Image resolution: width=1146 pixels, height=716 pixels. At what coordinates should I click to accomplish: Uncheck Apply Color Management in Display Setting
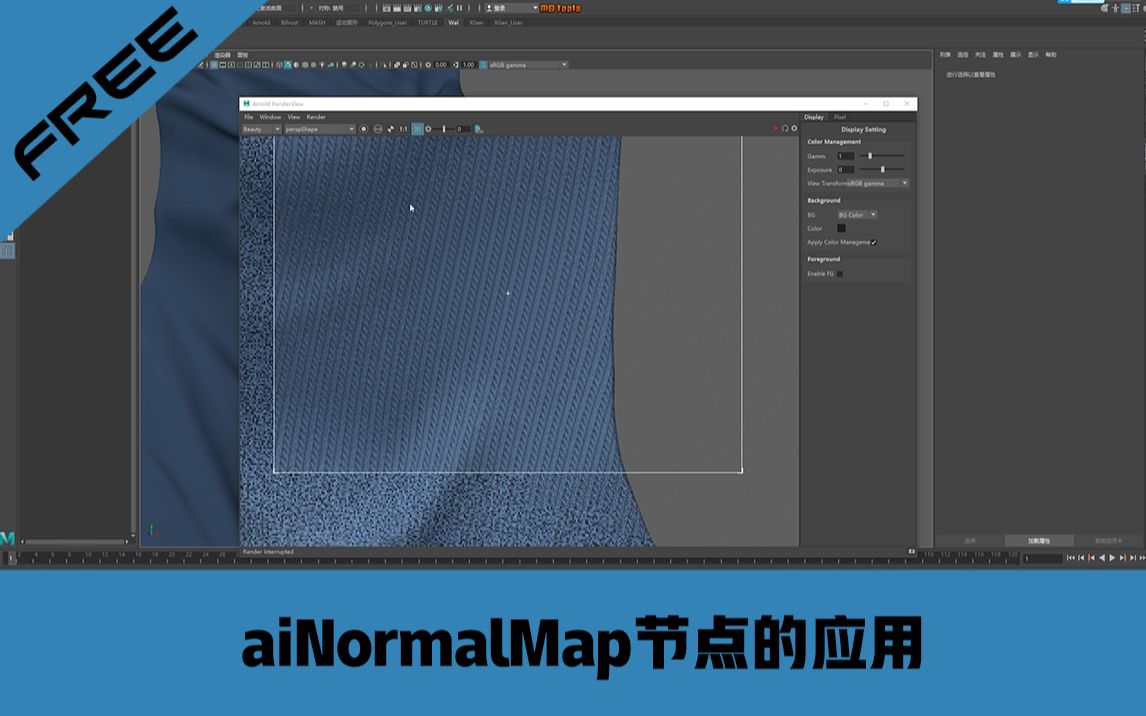(x=873, y=242)
